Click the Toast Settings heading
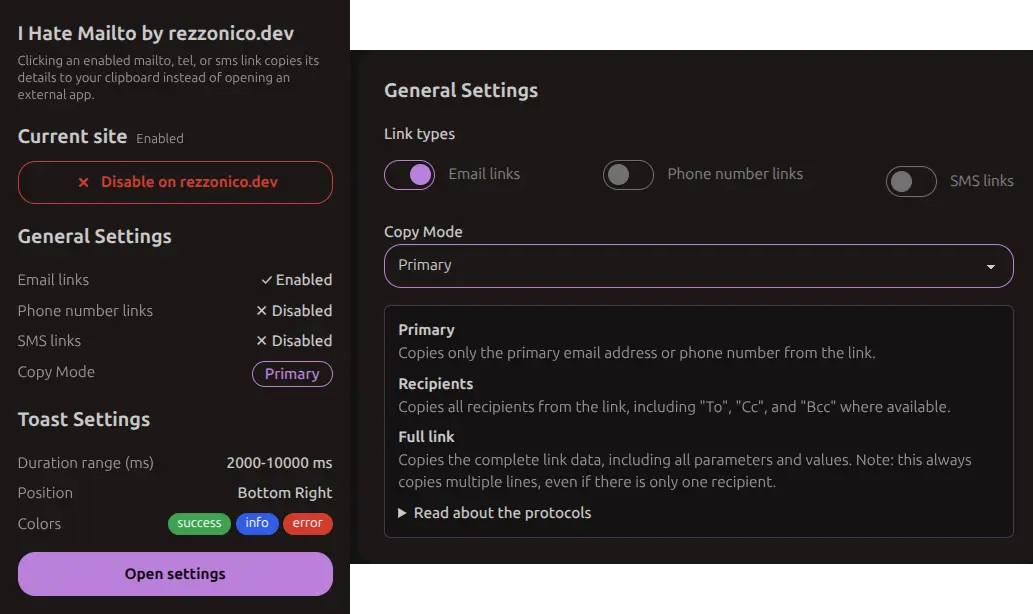Screen dimensions: 1033x614 pos(84,420)
